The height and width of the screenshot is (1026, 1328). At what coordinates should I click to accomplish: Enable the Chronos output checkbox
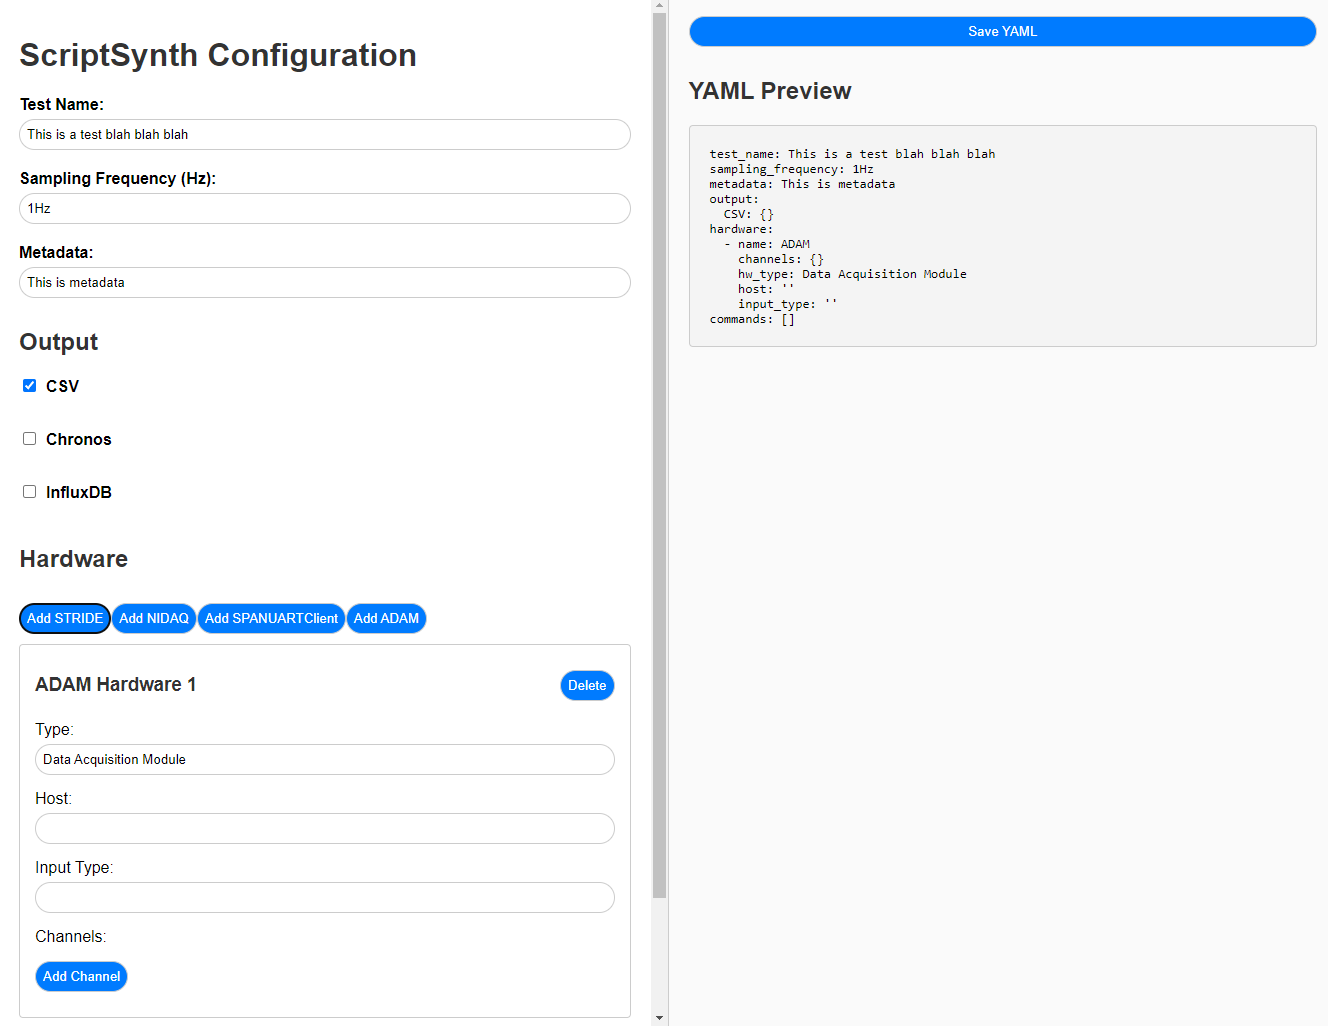(30, 439)
